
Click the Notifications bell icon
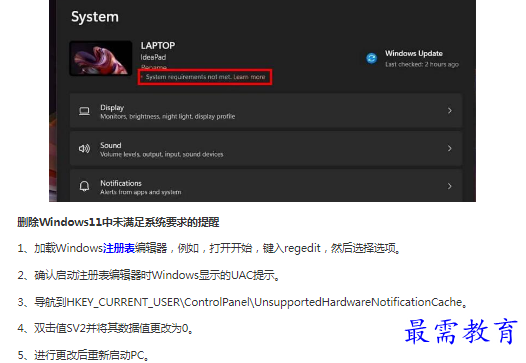pyautogui.click(x=84, y=186)
